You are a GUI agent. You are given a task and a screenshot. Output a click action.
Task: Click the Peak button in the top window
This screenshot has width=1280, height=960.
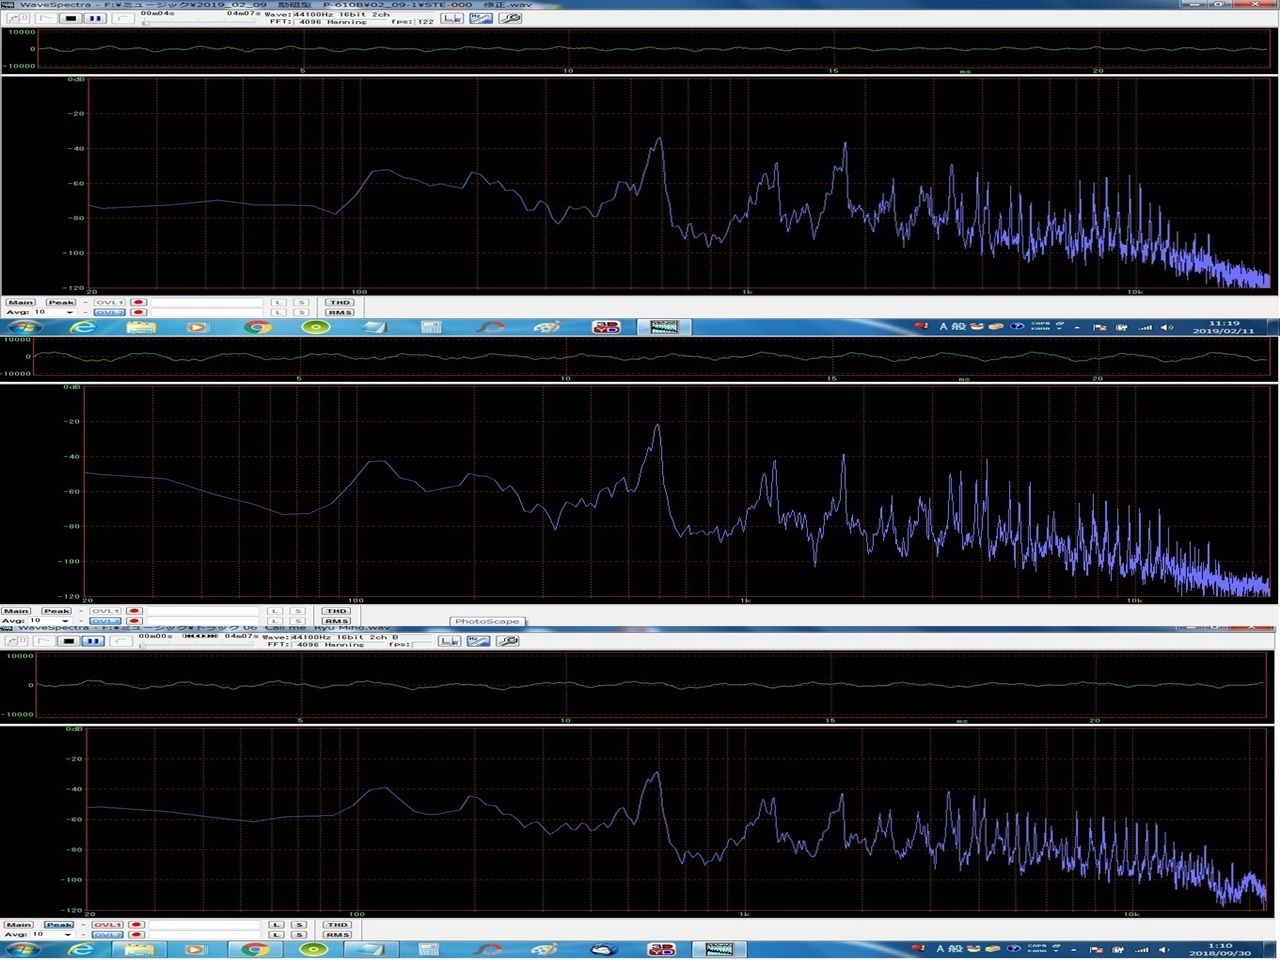(x=61, y=302)
